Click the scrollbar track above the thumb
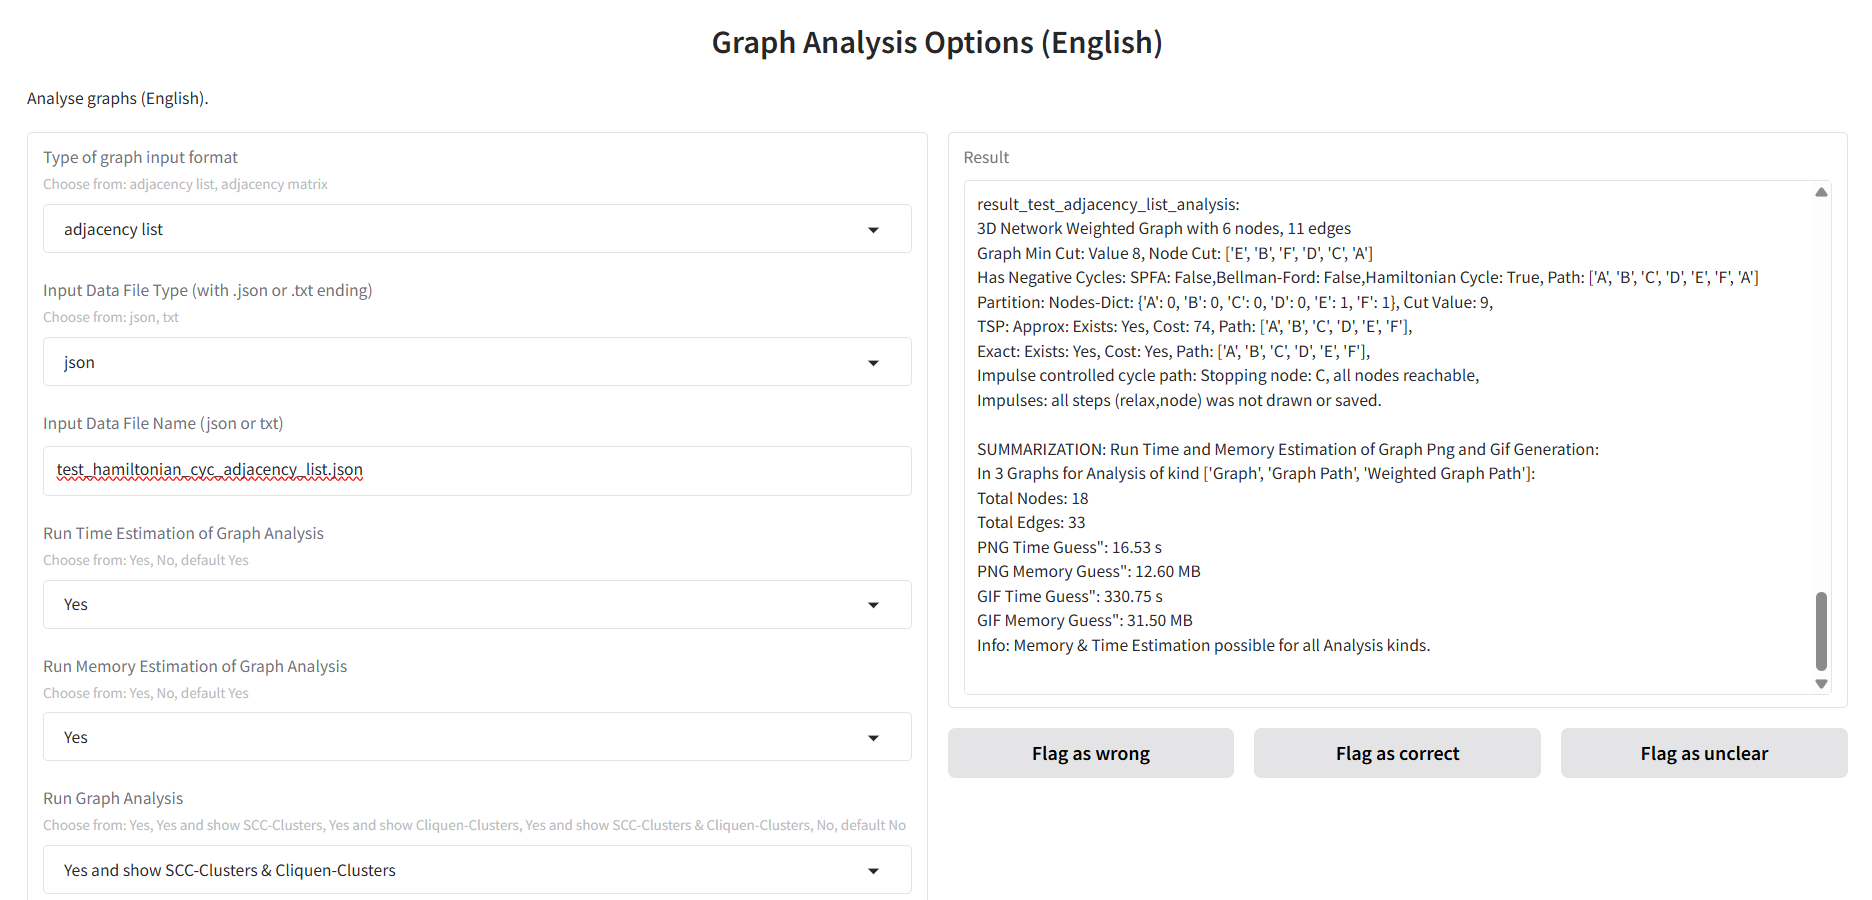Viewport: 1872px width, 900px height. (x=1820, y=400)
